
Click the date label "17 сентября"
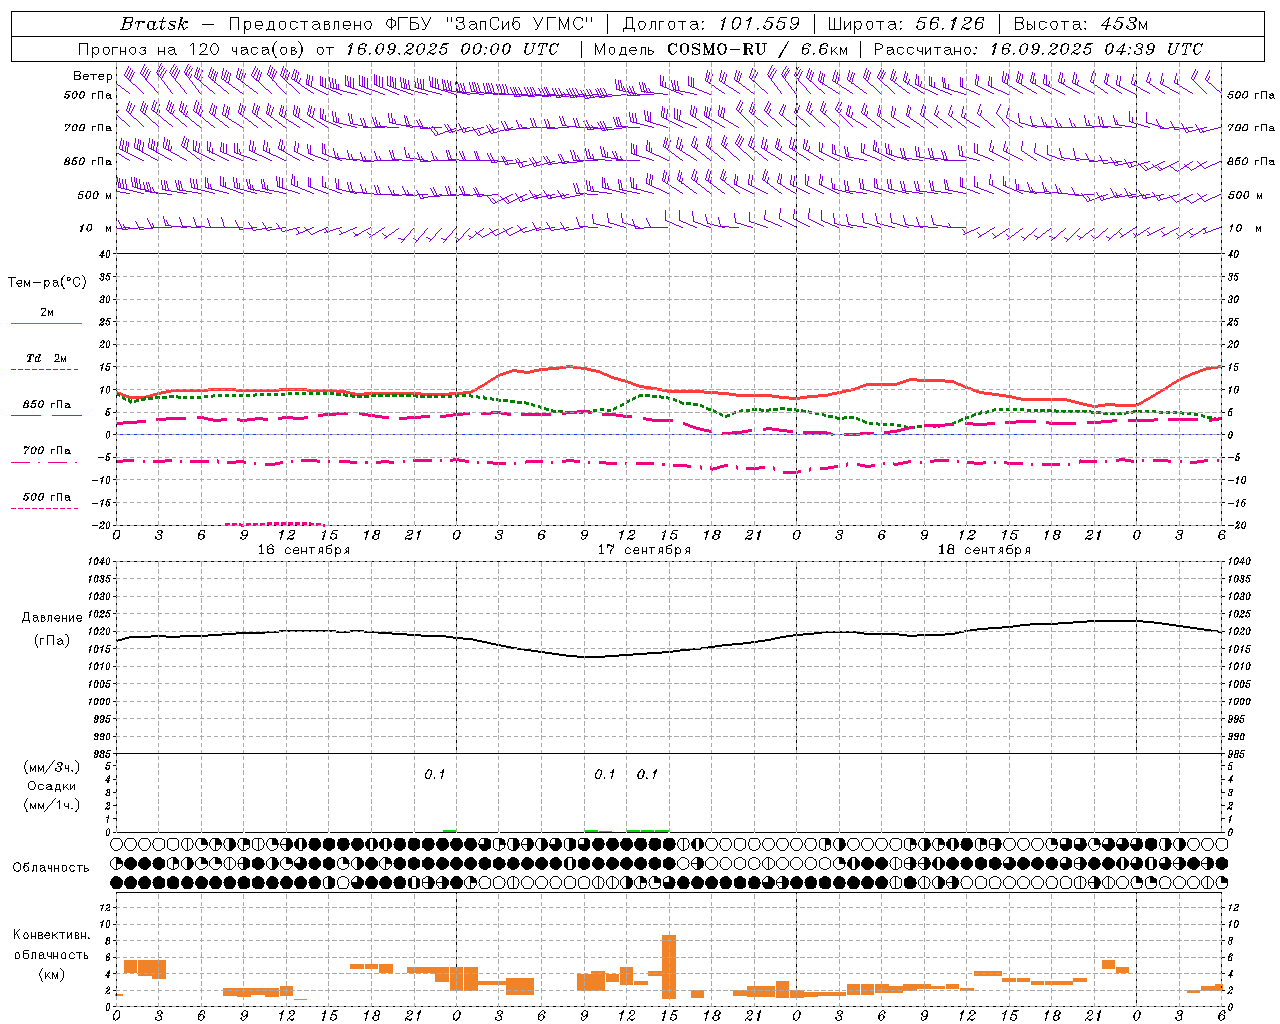point(644,550)
